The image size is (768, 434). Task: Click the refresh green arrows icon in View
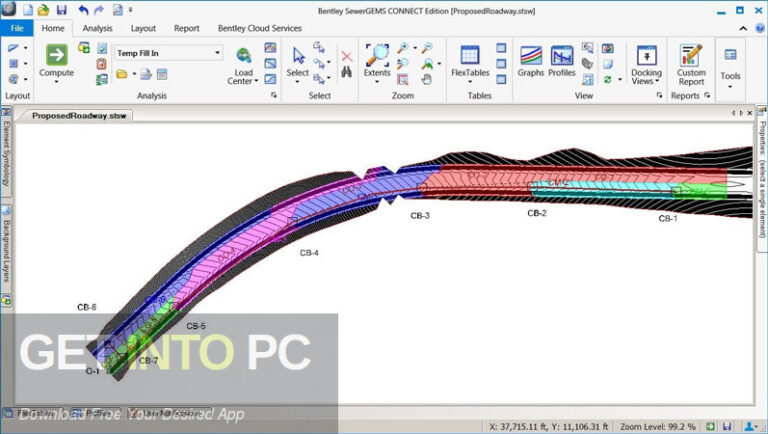point(608,79)
